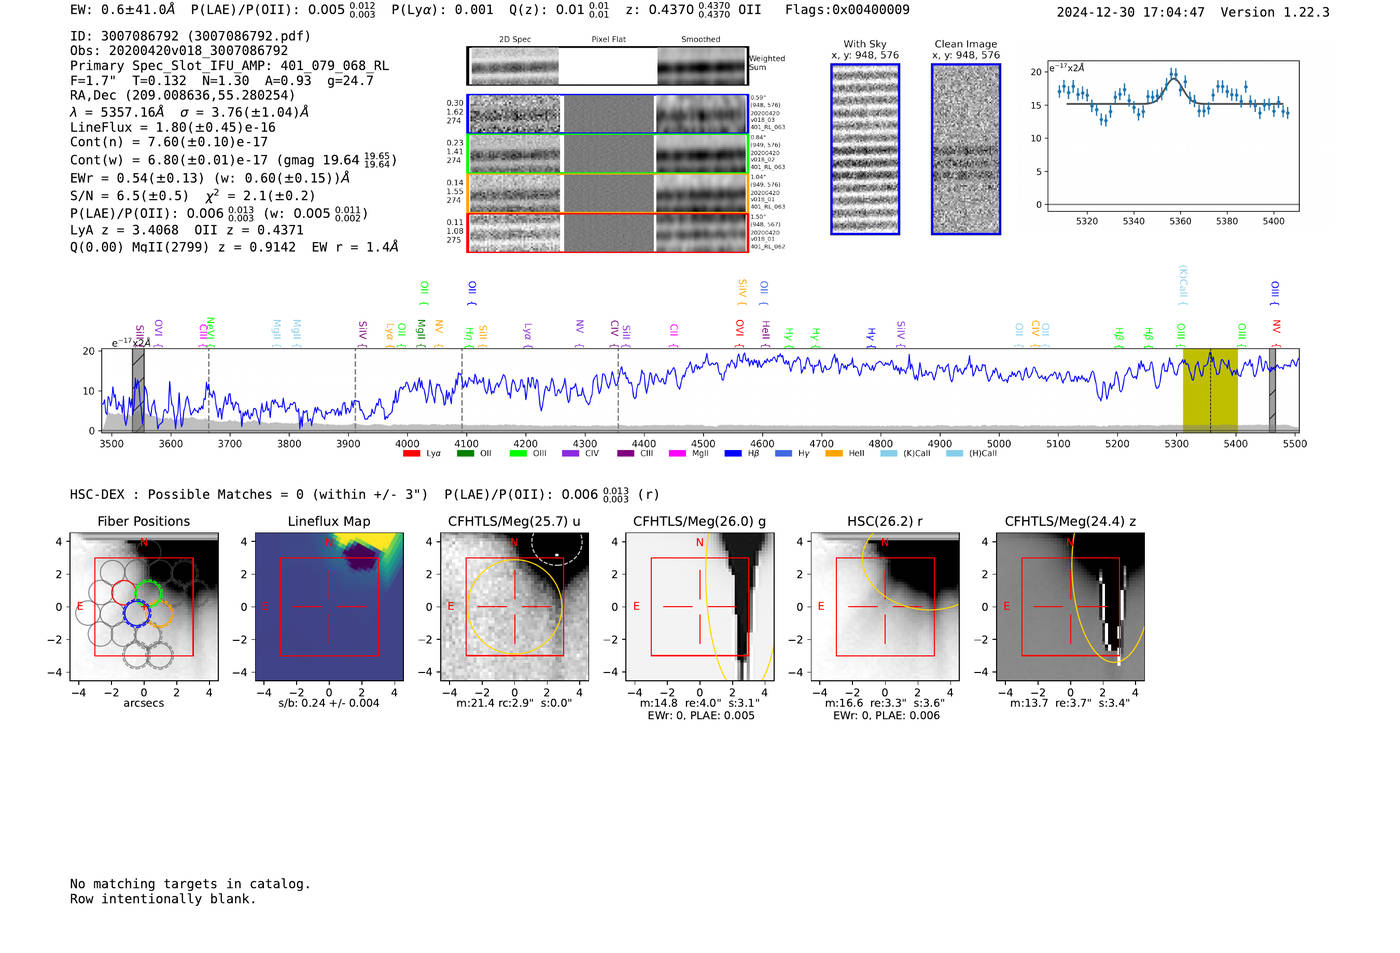Click the m:14.8 re:4.0" caption

point(700,703)
